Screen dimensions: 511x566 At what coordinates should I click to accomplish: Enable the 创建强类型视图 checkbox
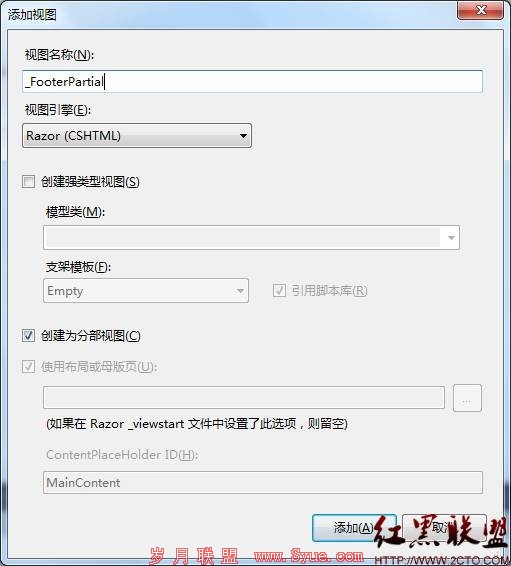click(x=29, y=181)
